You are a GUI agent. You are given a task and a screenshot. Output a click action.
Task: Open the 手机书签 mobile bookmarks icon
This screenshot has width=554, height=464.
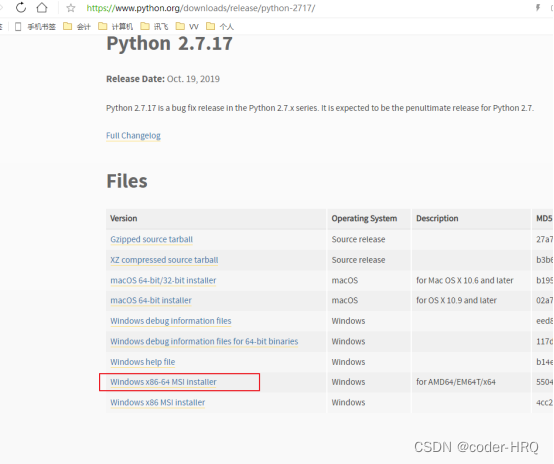(x=18, y=27)
